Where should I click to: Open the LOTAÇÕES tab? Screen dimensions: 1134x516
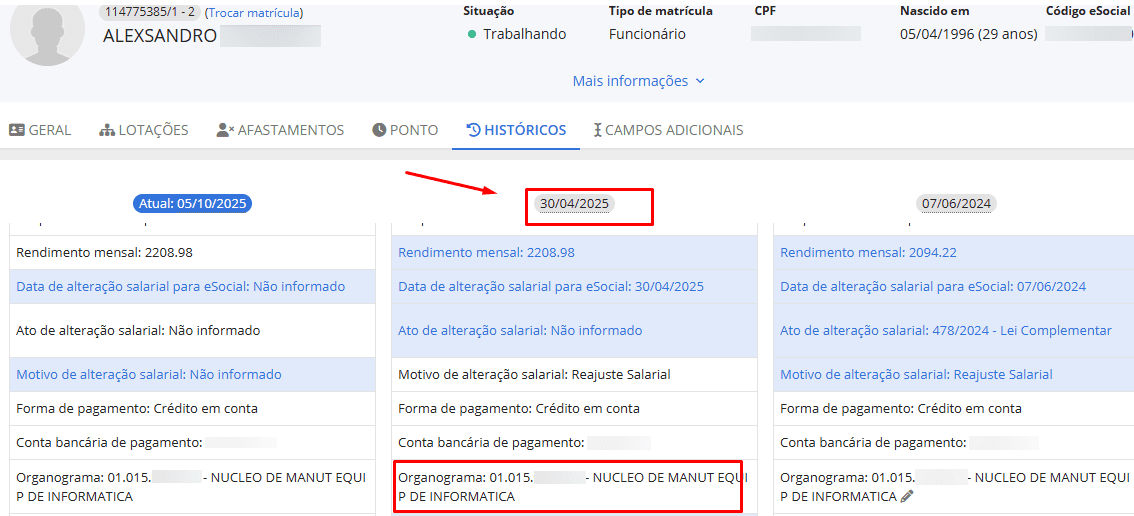click(143, 130)
